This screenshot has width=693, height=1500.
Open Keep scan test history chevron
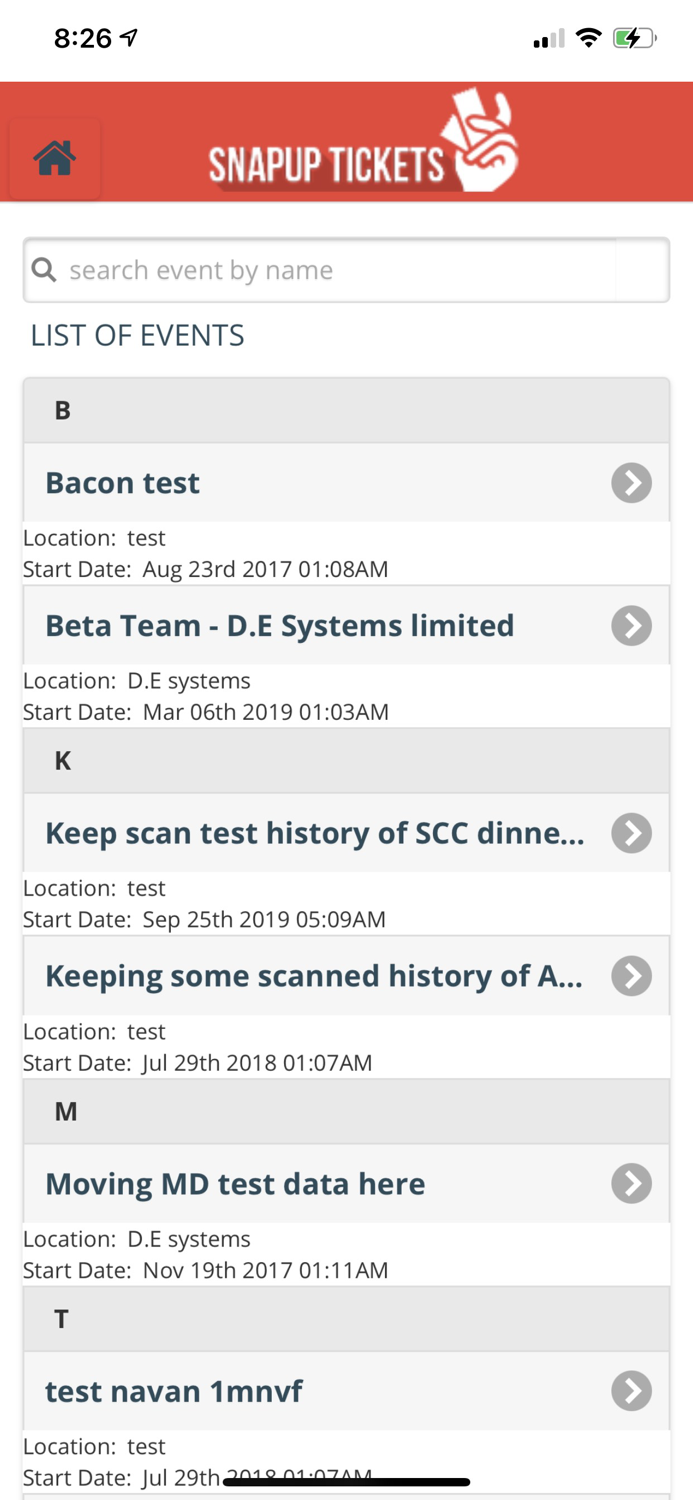(x=631, y=833)
